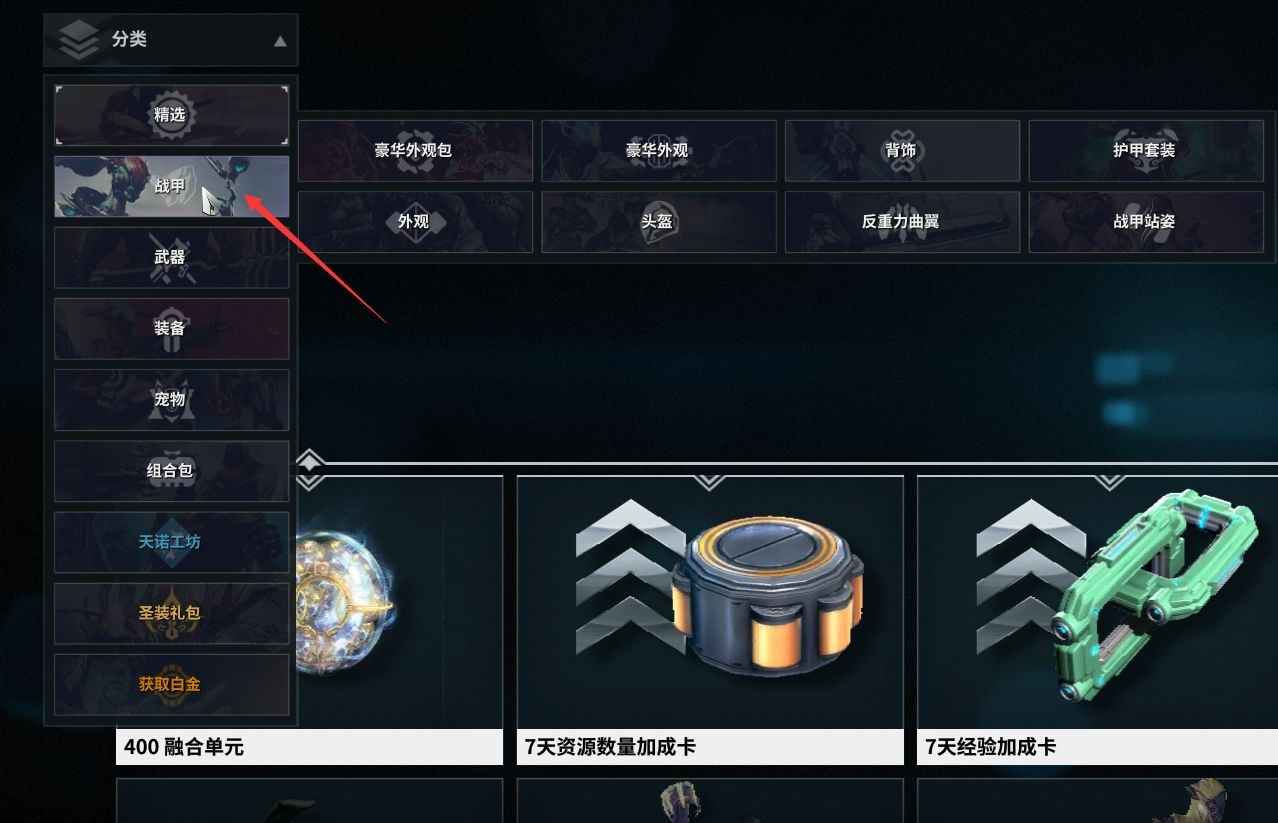Open the 战甲 category

click(171, 186)
